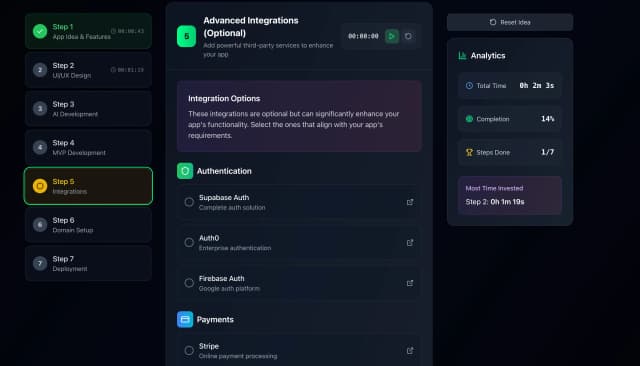Click 'Online payment processing' description

pyautogui.click(x=238, y=356)
